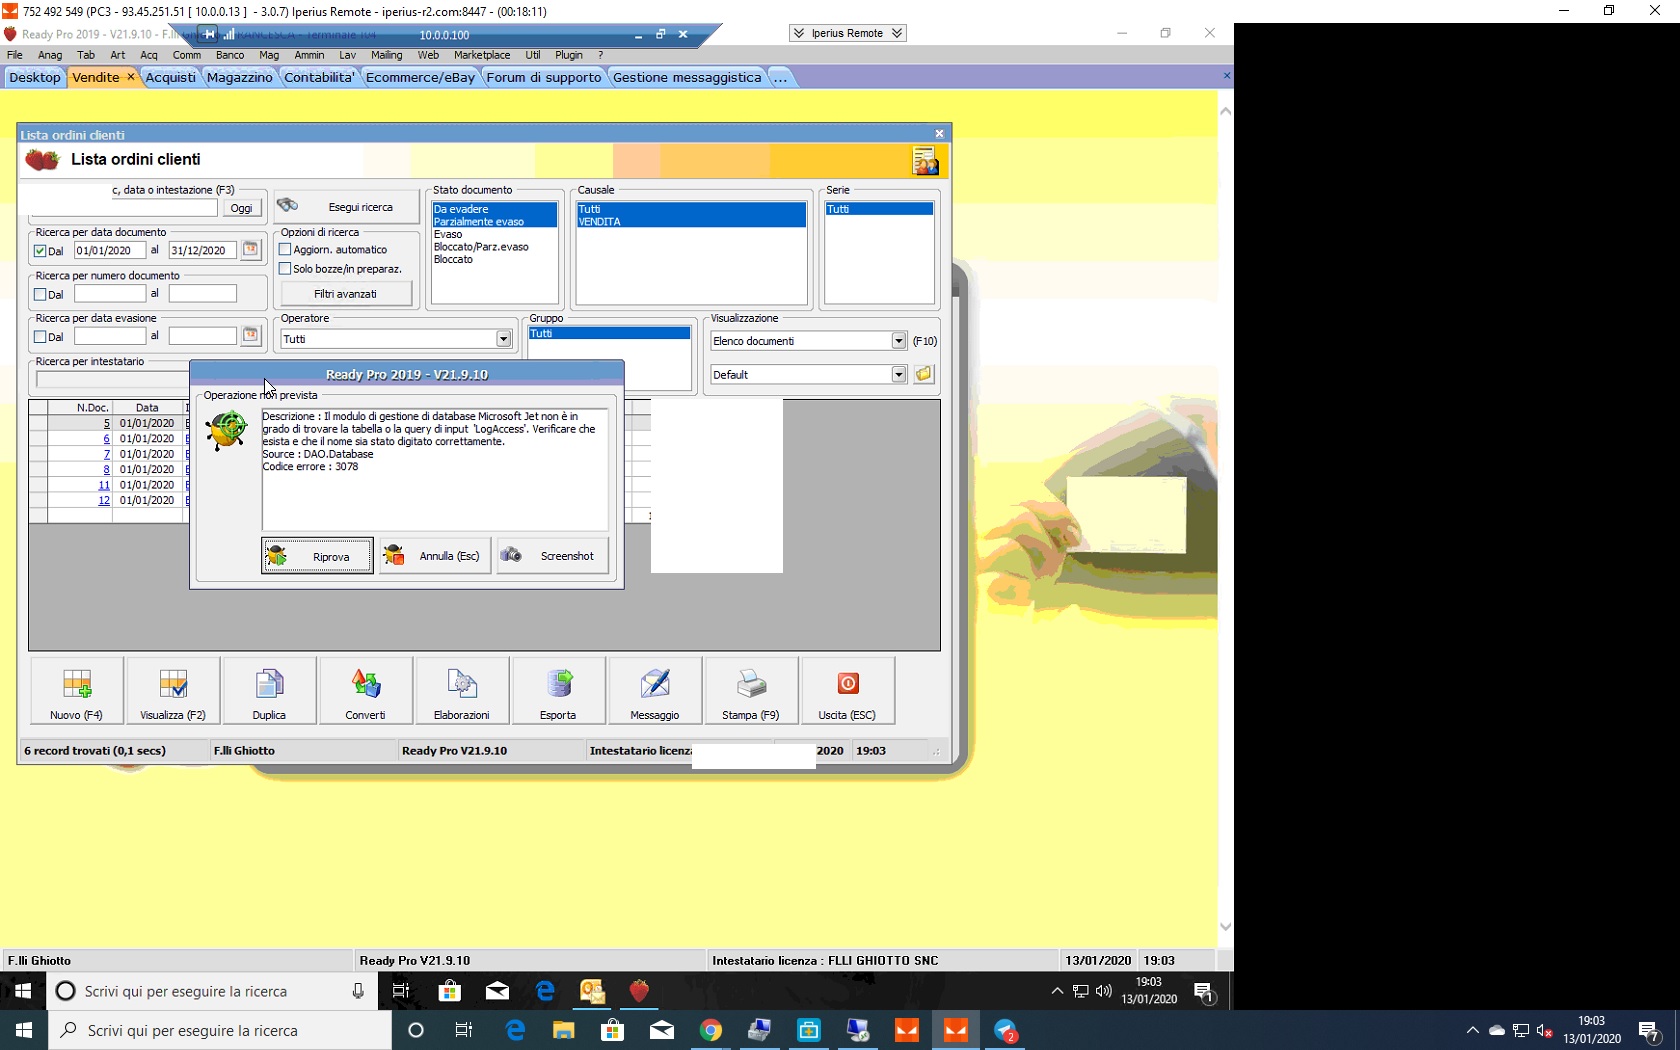Close the Vendite tab
The image size is (1680, 1050).
pyautogui.click(x=130, y=77)
